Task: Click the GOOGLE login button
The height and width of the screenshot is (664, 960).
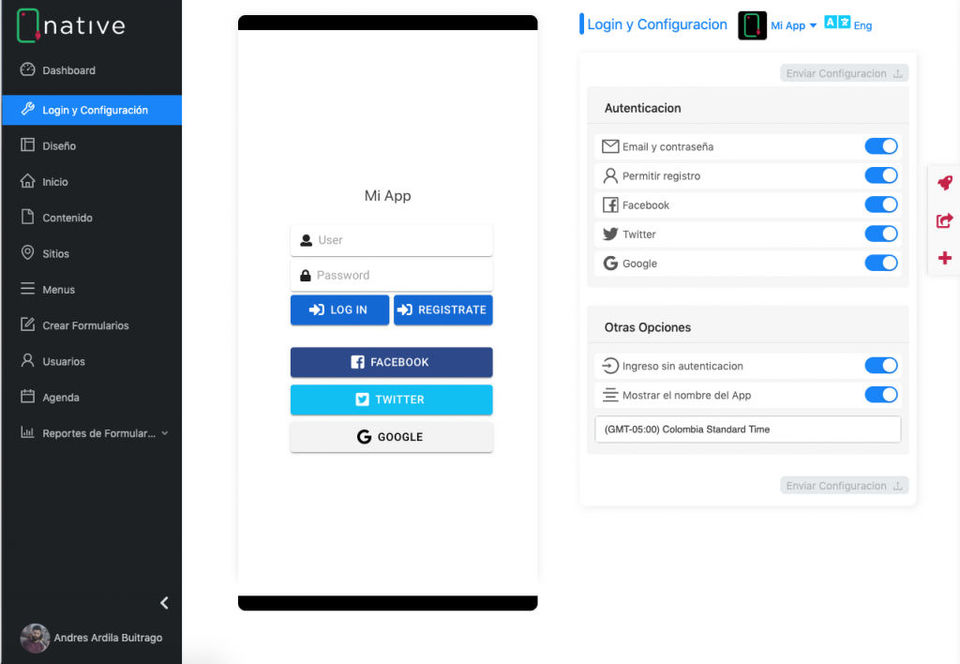Action: pos(391,437)
